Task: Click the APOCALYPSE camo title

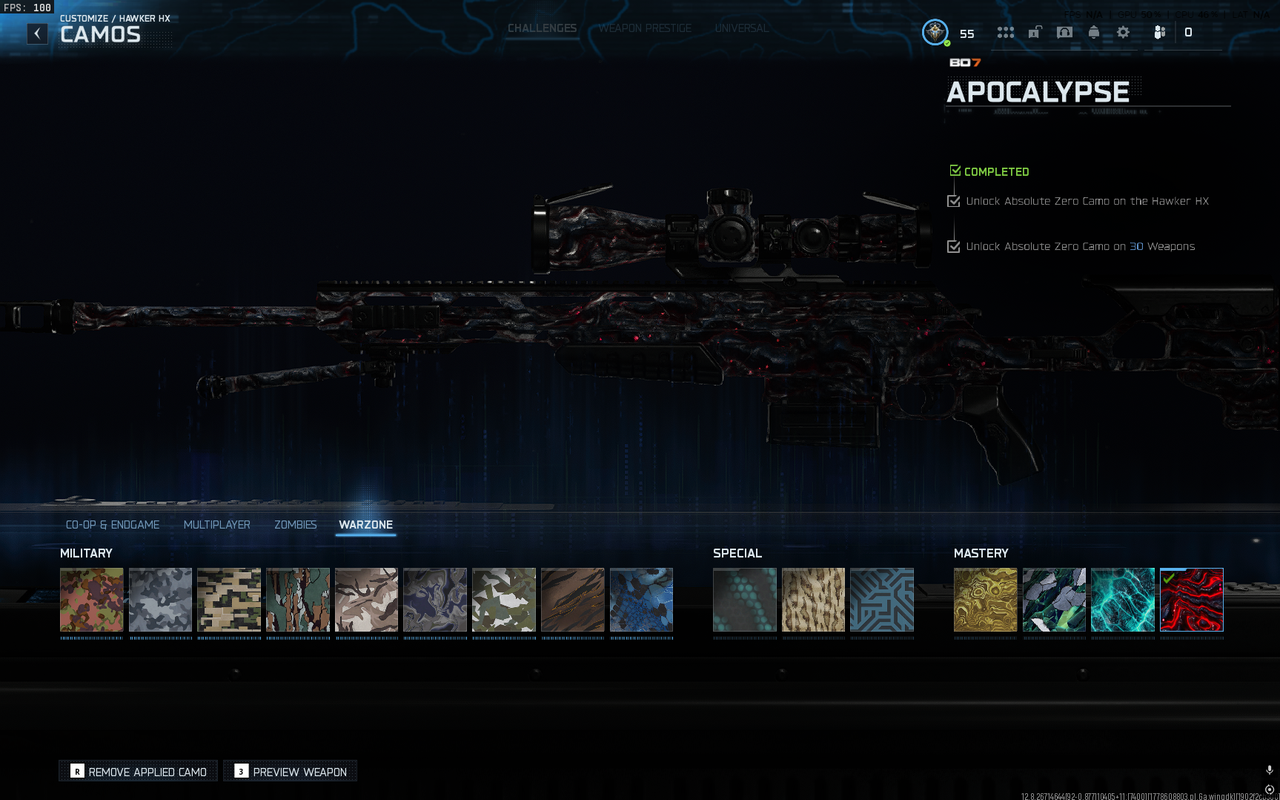Action: click(1038, 92)
